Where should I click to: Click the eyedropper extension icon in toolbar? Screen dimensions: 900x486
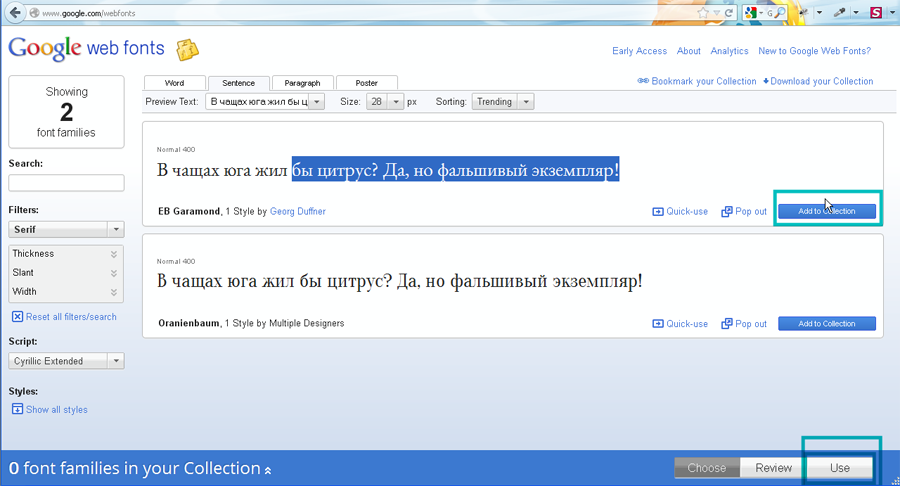(x=838, y=13)
